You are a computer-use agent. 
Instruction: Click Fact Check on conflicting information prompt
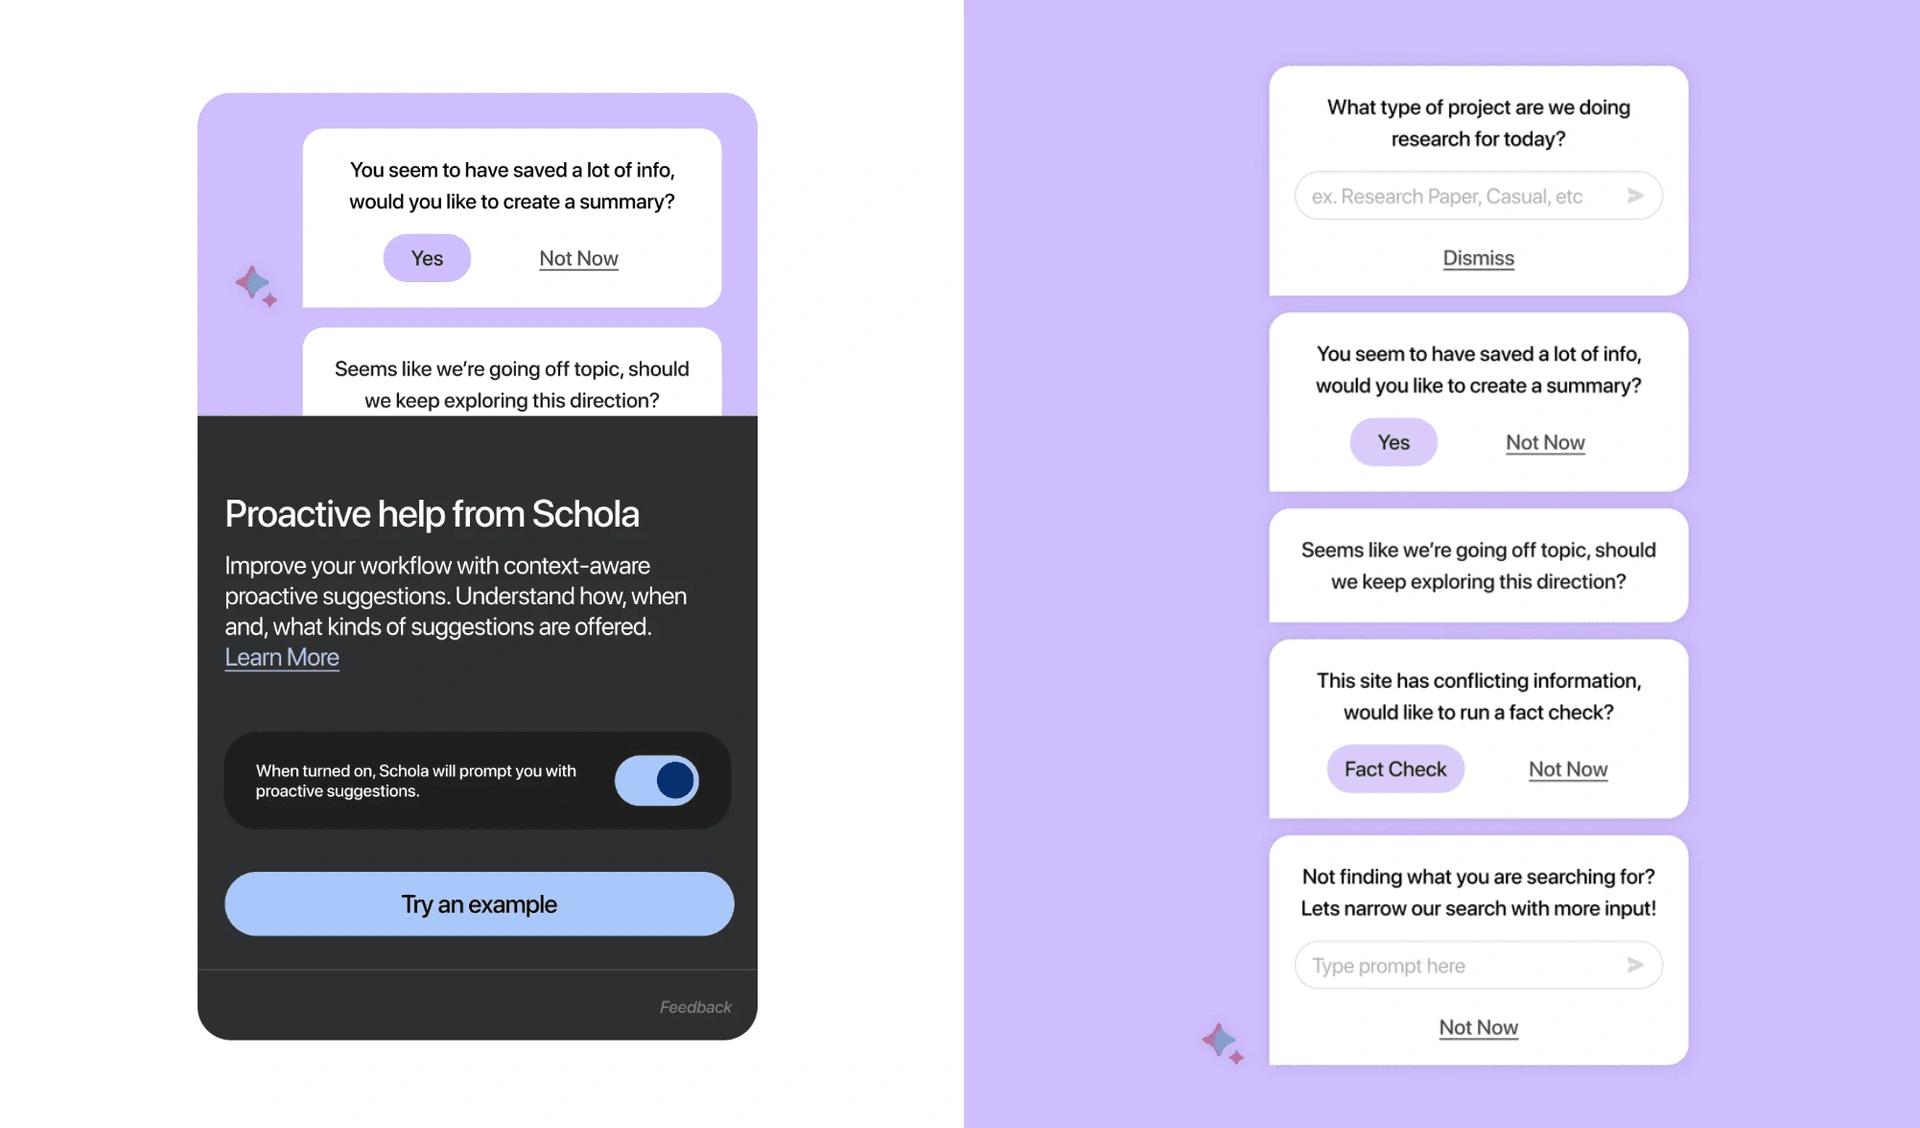point(1395,768)
